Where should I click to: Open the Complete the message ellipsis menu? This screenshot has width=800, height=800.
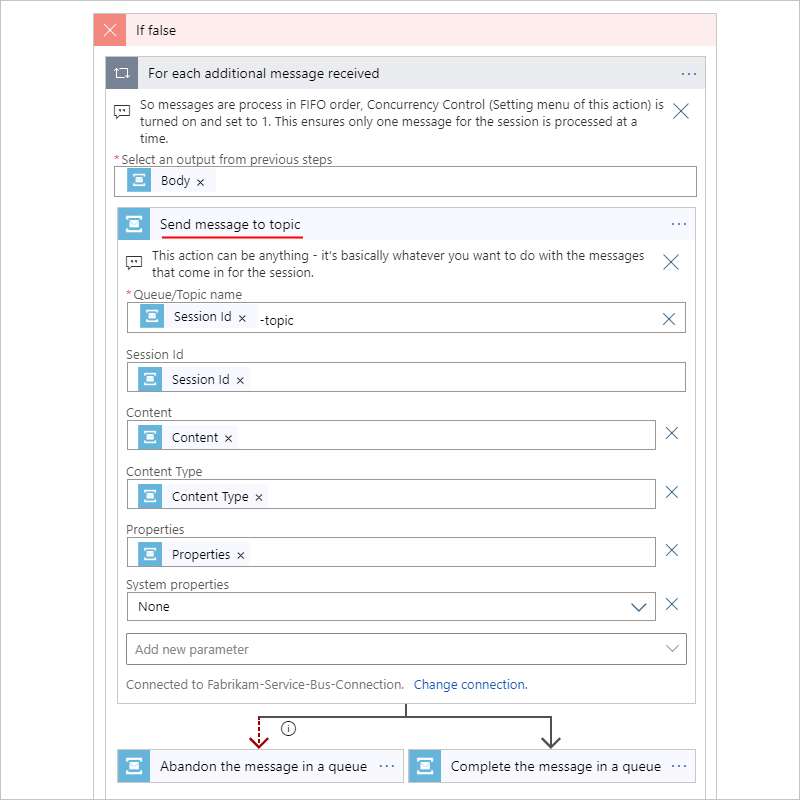coord(679,766)
